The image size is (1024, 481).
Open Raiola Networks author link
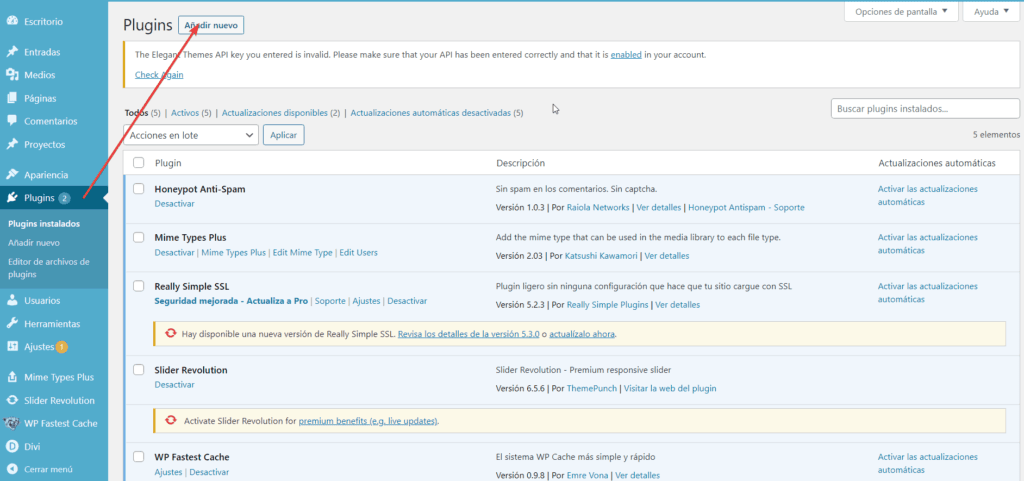(598, 208)
